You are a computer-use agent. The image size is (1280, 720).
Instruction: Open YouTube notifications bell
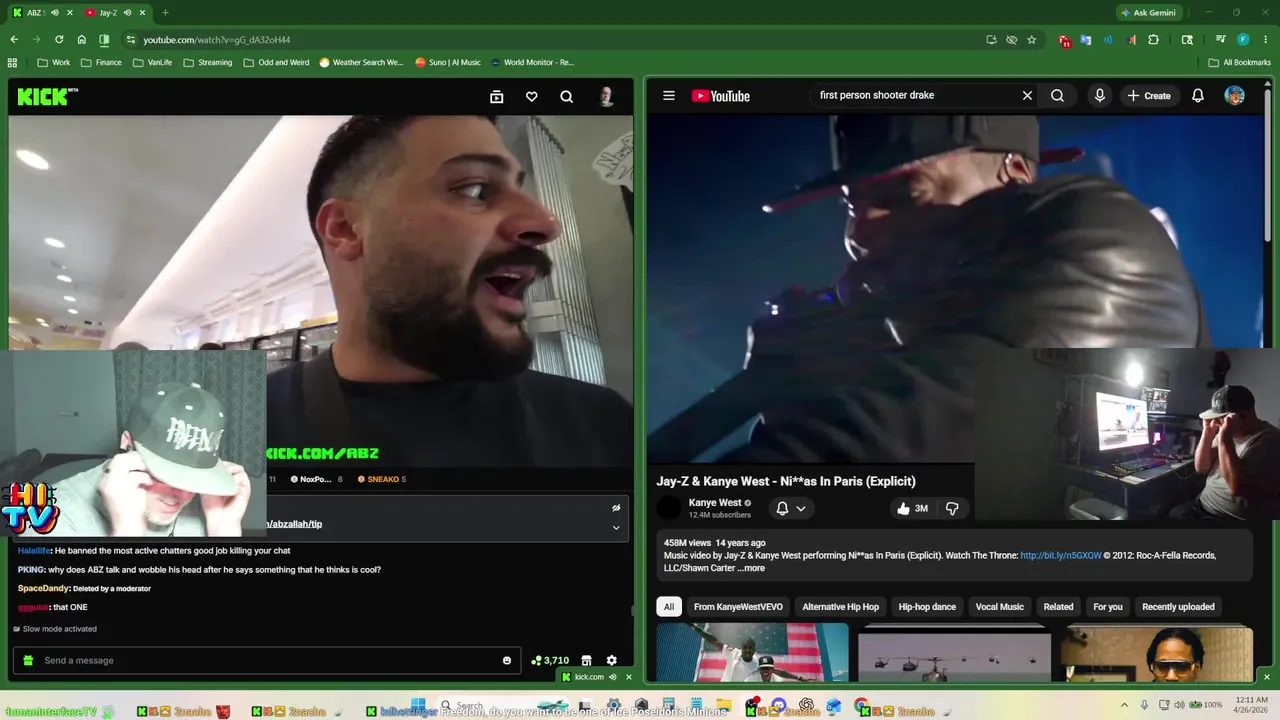click(x=1198, y=96)
